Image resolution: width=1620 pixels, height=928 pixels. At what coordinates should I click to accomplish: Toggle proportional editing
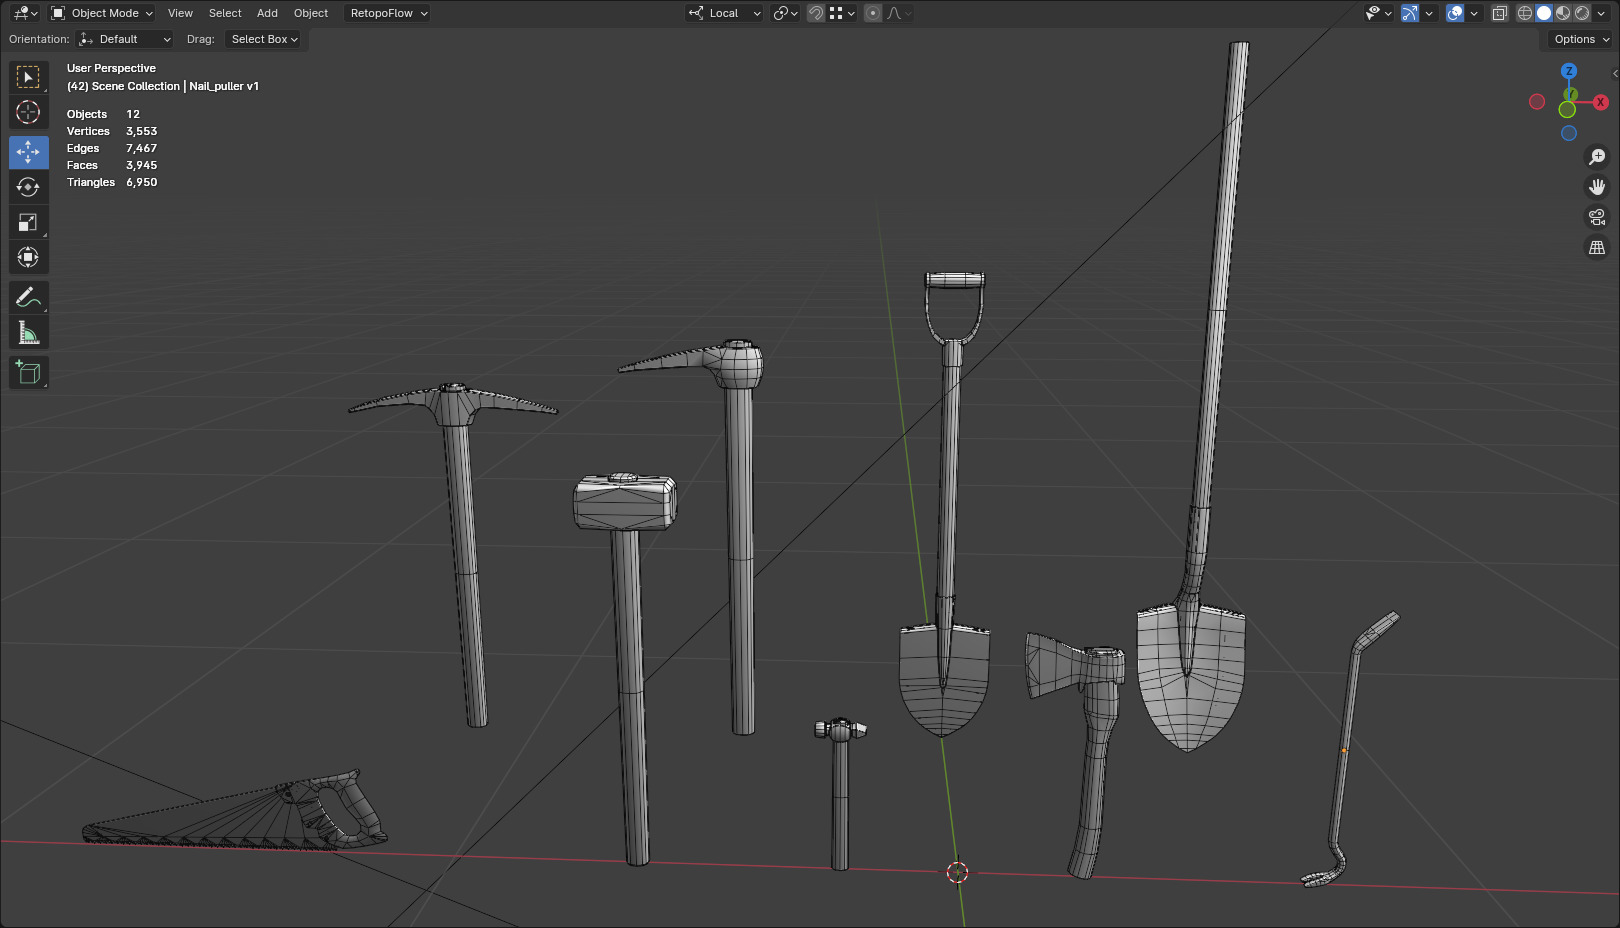point(873,13)
